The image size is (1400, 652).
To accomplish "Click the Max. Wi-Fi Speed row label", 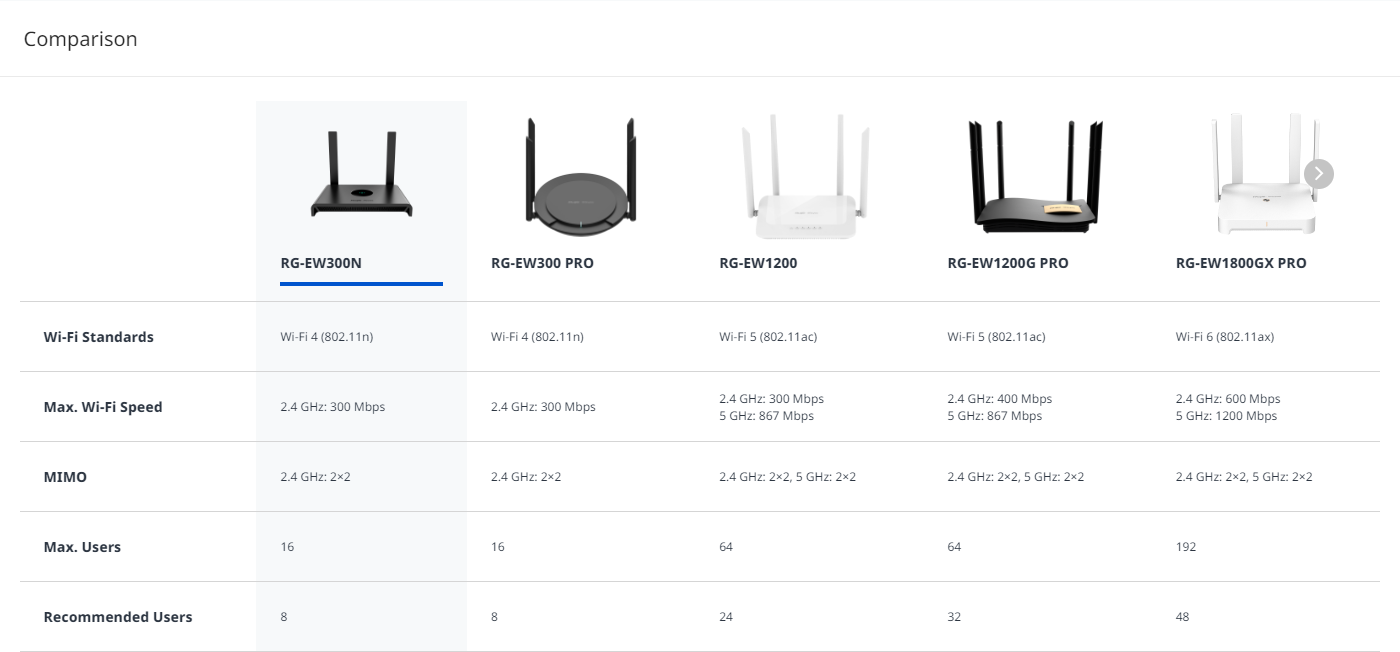I will pyautogui.click(x=103, y=407).
